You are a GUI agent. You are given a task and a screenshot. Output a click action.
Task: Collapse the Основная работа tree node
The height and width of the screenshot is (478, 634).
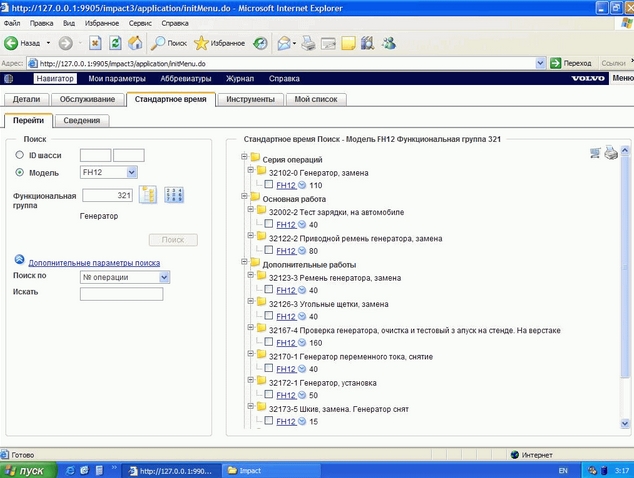[x=244, y=196]
